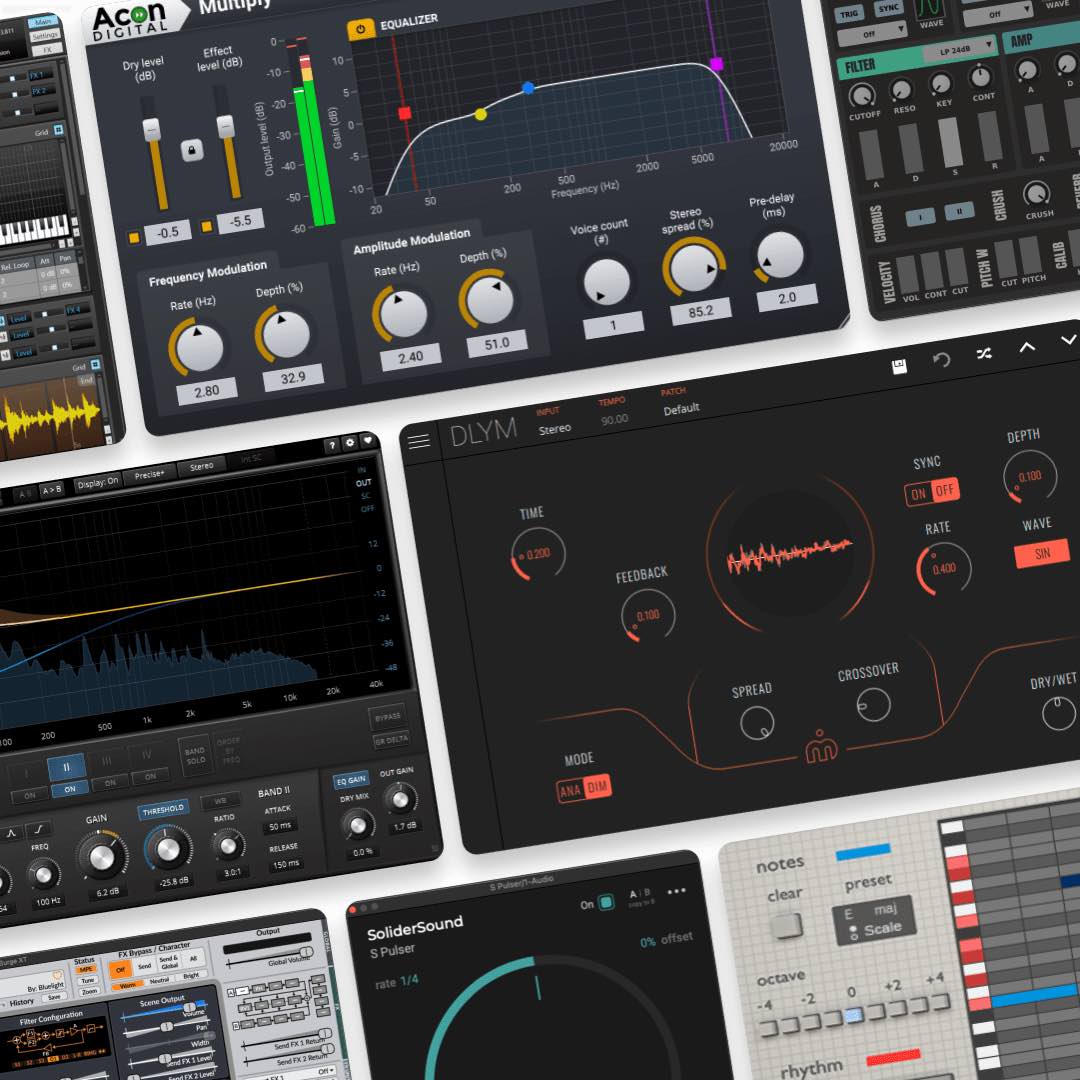1080x1080 pixels.
Task: Click the undo arrow icon in DLYM
Action: coord(941,360)
